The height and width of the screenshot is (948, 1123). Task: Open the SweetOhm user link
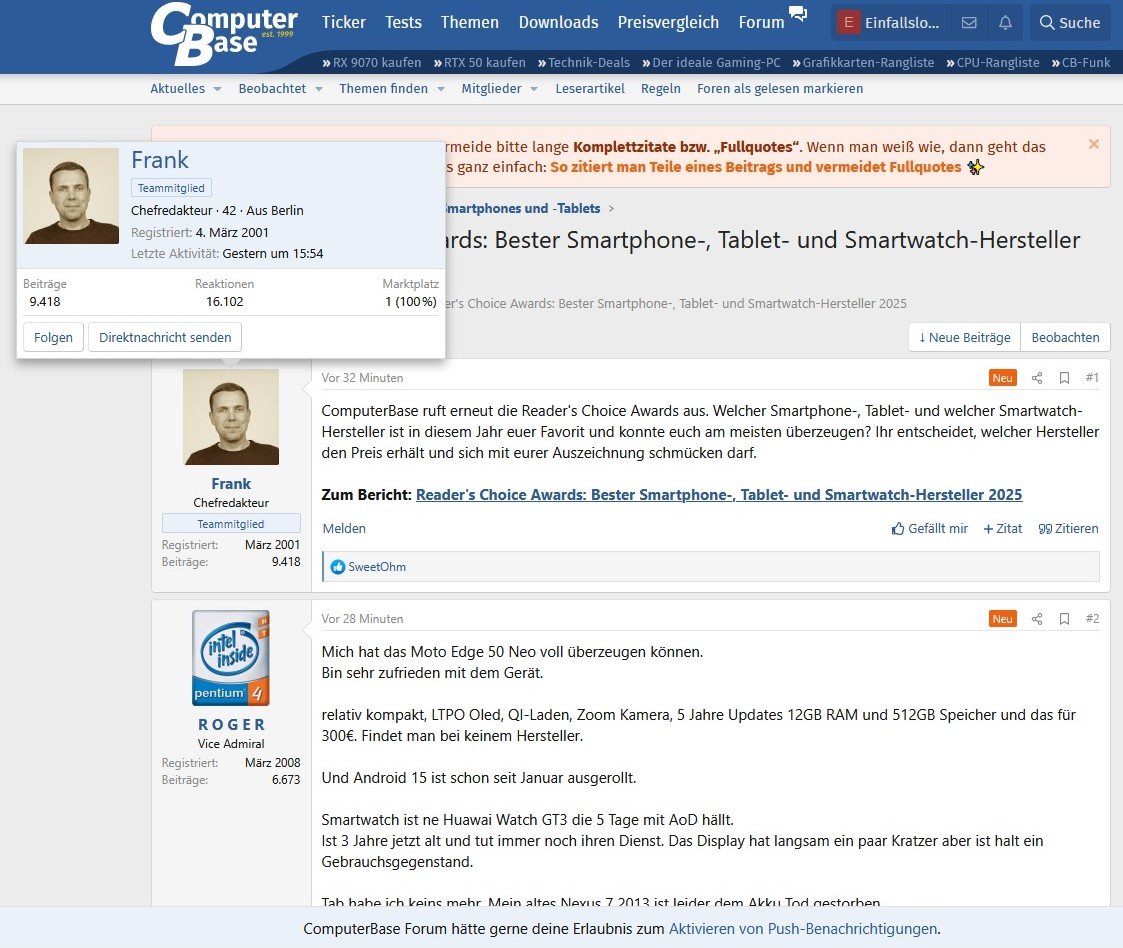pos(377,567)
